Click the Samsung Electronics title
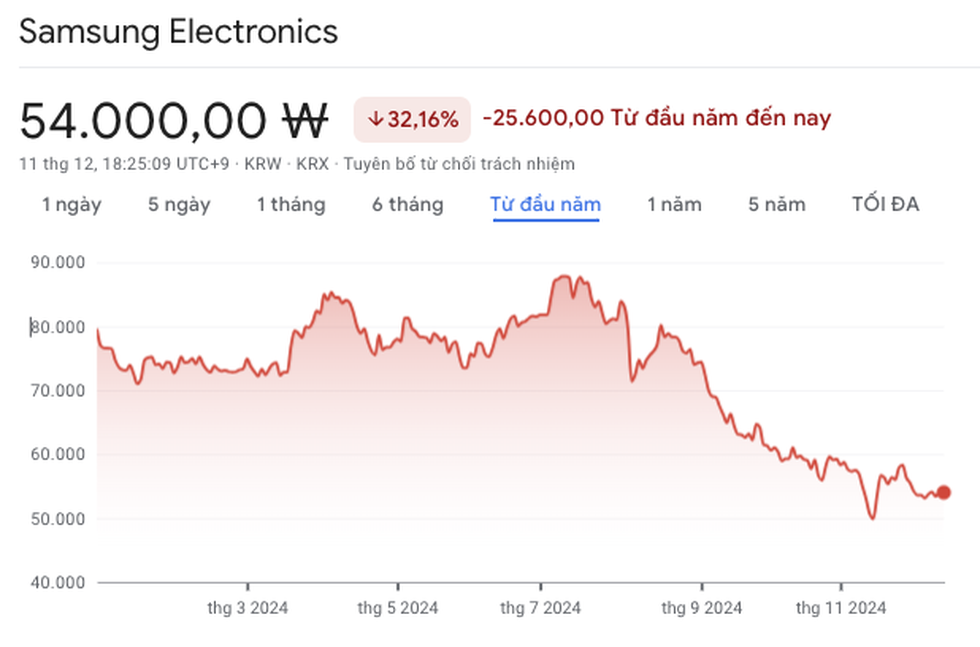 (x=179, y=32)
